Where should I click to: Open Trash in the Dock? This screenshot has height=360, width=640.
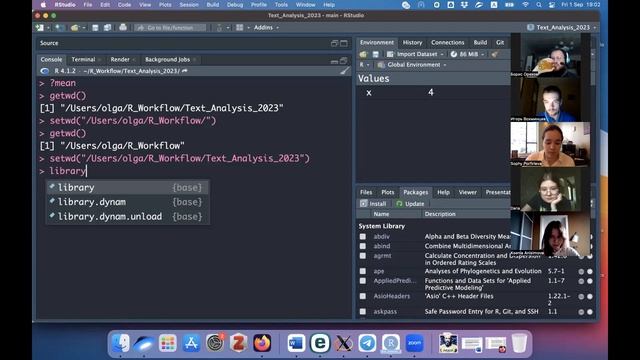[x=519, y=343]
